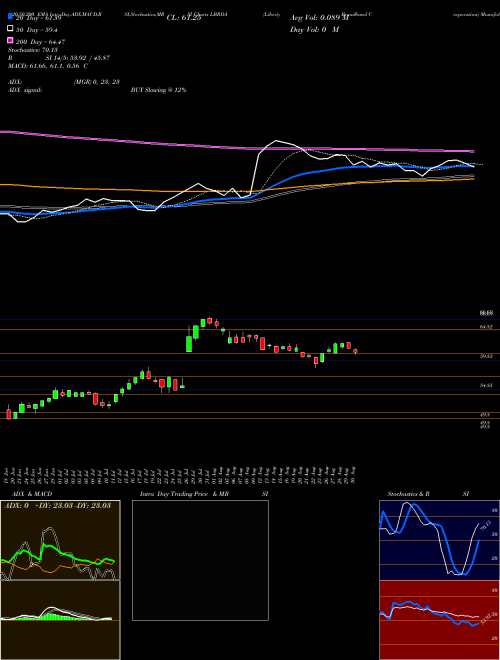
Task: Open the MACD histogram sub-chart
Action: [60, 620]
